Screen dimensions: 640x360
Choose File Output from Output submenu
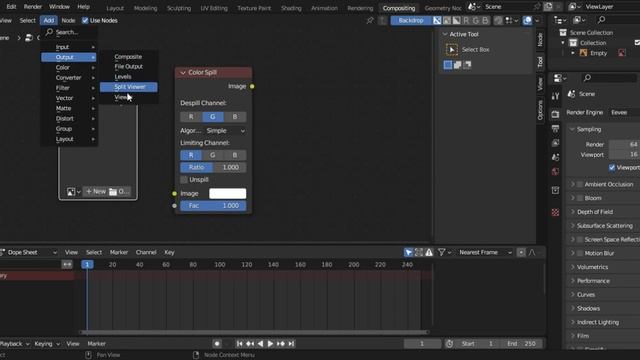pyautogui.click(x=129, y=67)
